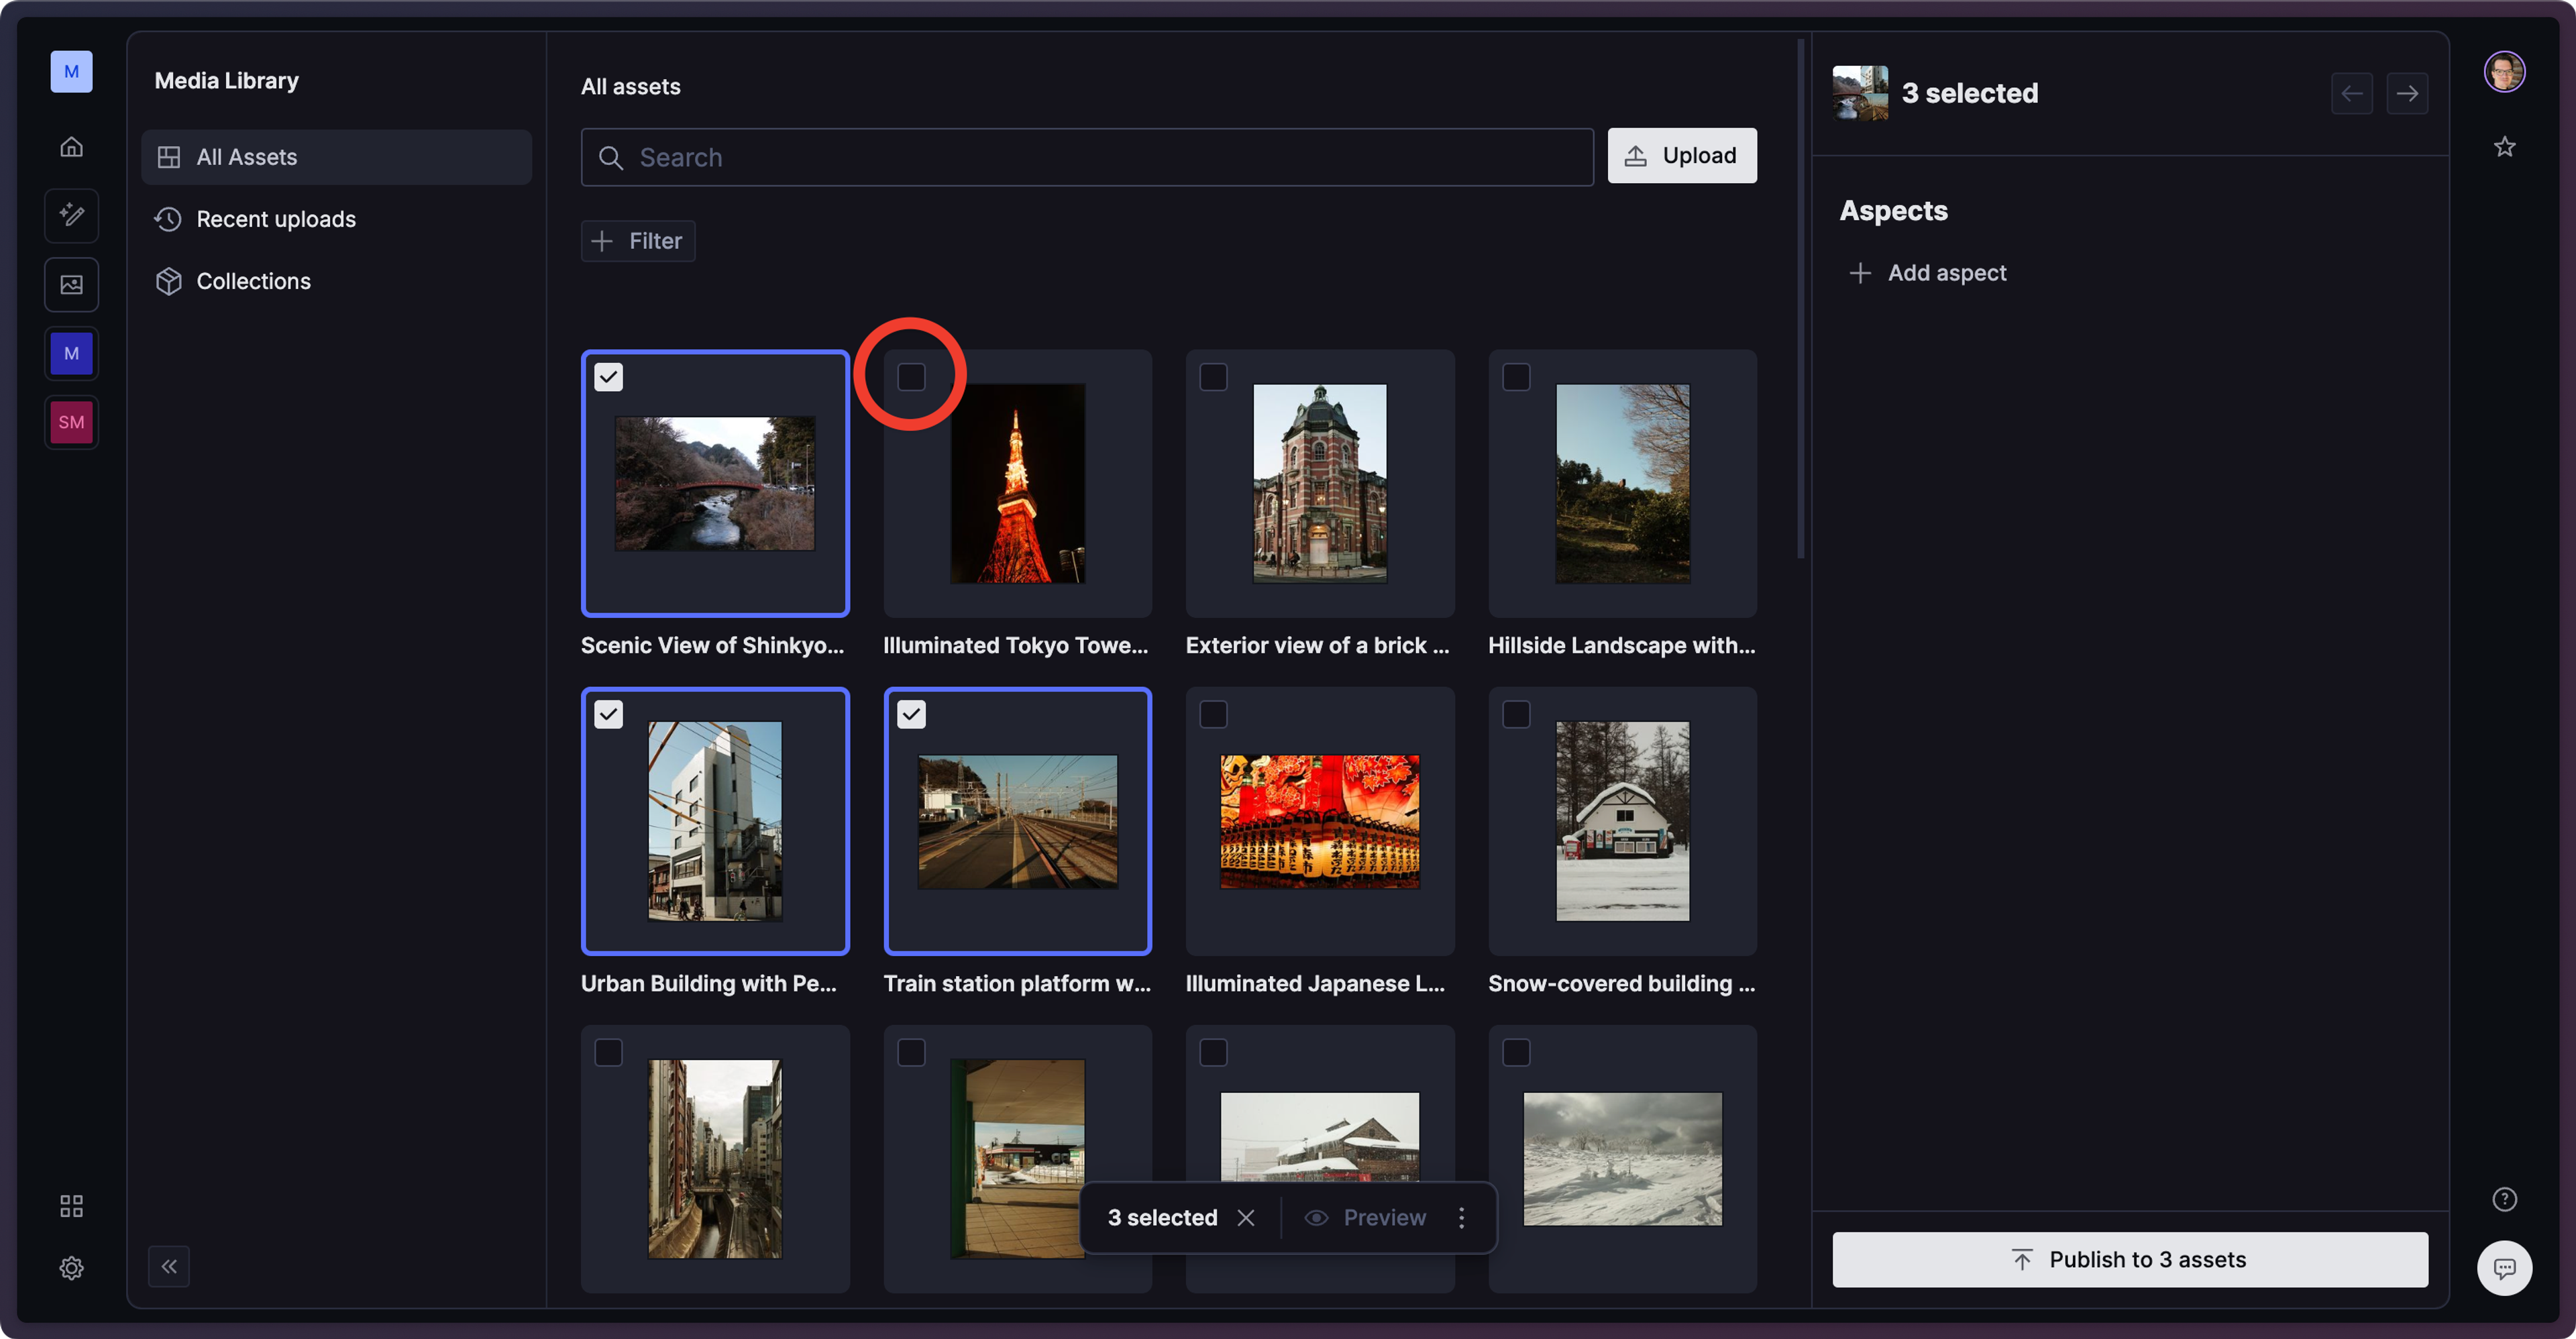This screenshot has height=1339, width=2576.
Task: Open settings gear in sidebar
Action: coord(71,1268)
